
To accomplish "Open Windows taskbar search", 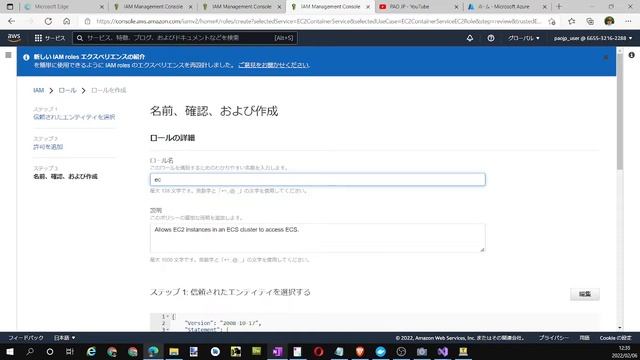I will tap(30, 351).
